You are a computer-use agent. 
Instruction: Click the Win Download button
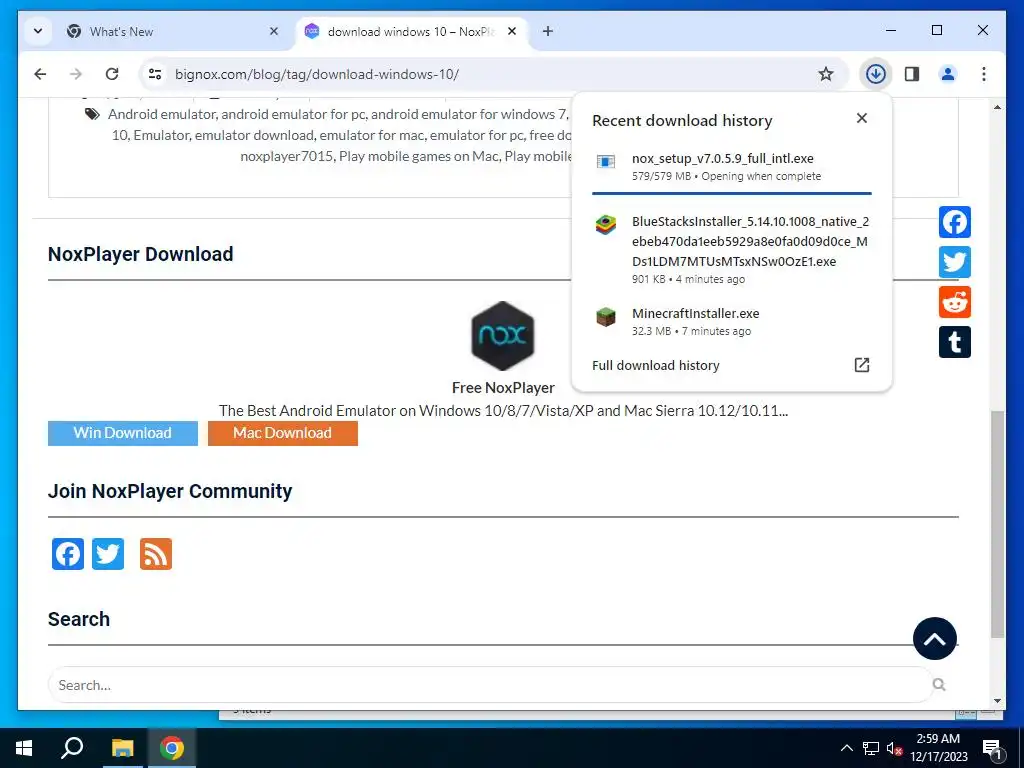tap(123, 433)
